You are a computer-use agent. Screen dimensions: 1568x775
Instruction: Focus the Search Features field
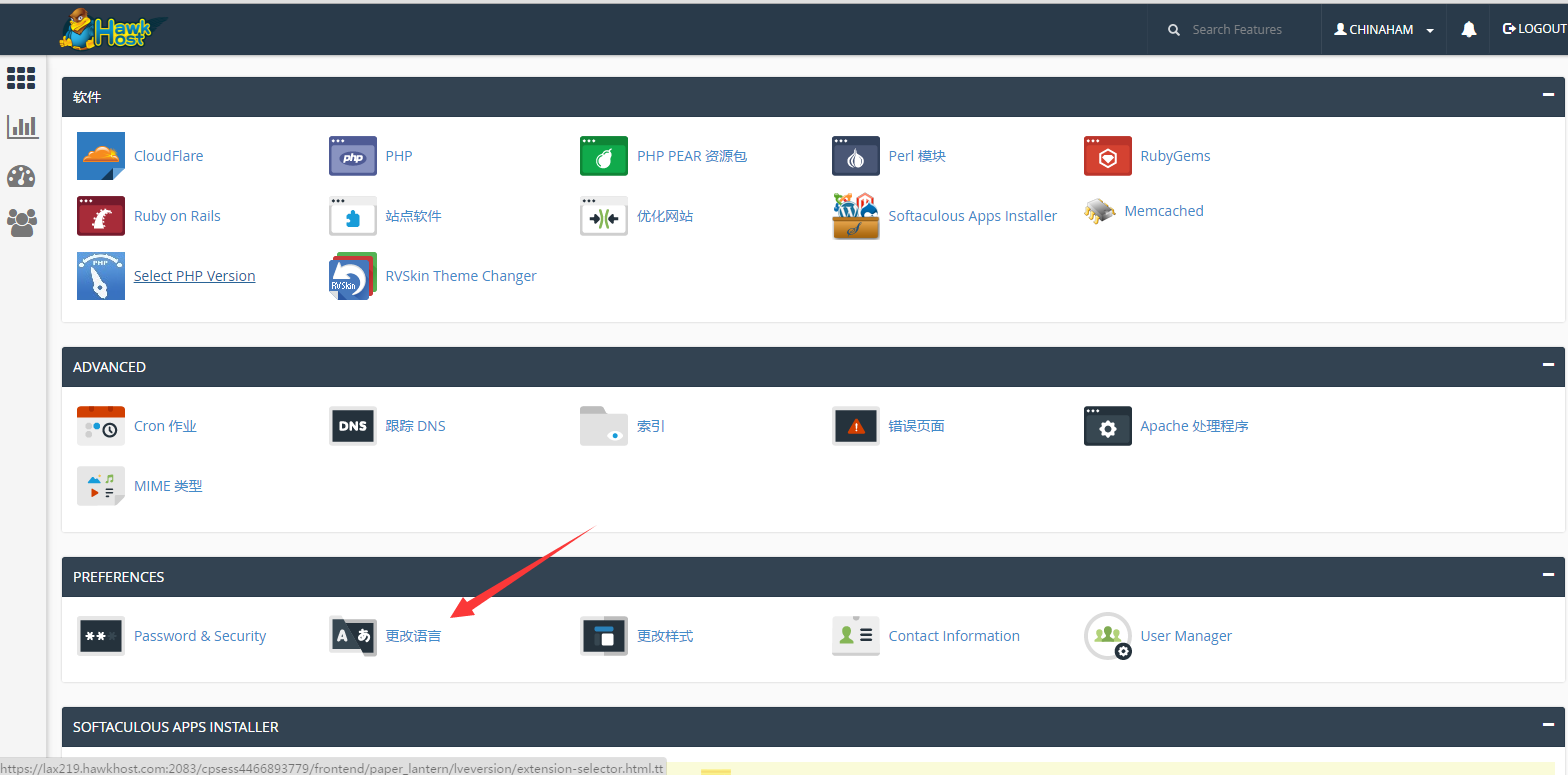click(1235, 30)
